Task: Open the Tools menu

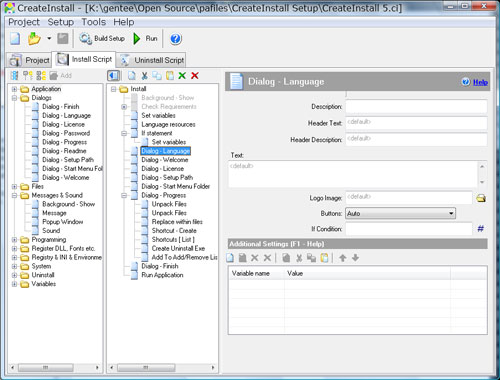Action: (x=94, y=22)
